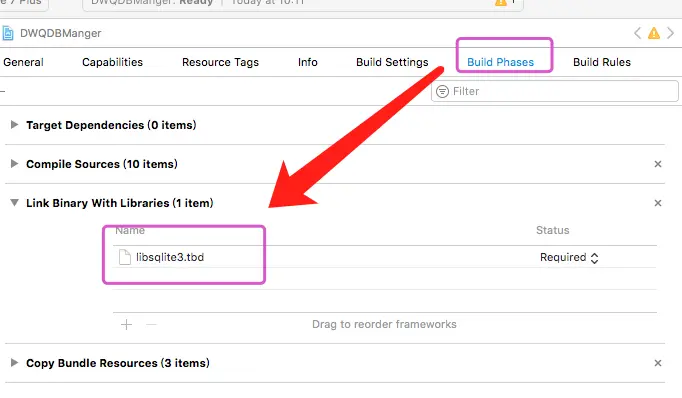
Task: Go to previous issue with left chevron
Action: [x=637, y=33]
